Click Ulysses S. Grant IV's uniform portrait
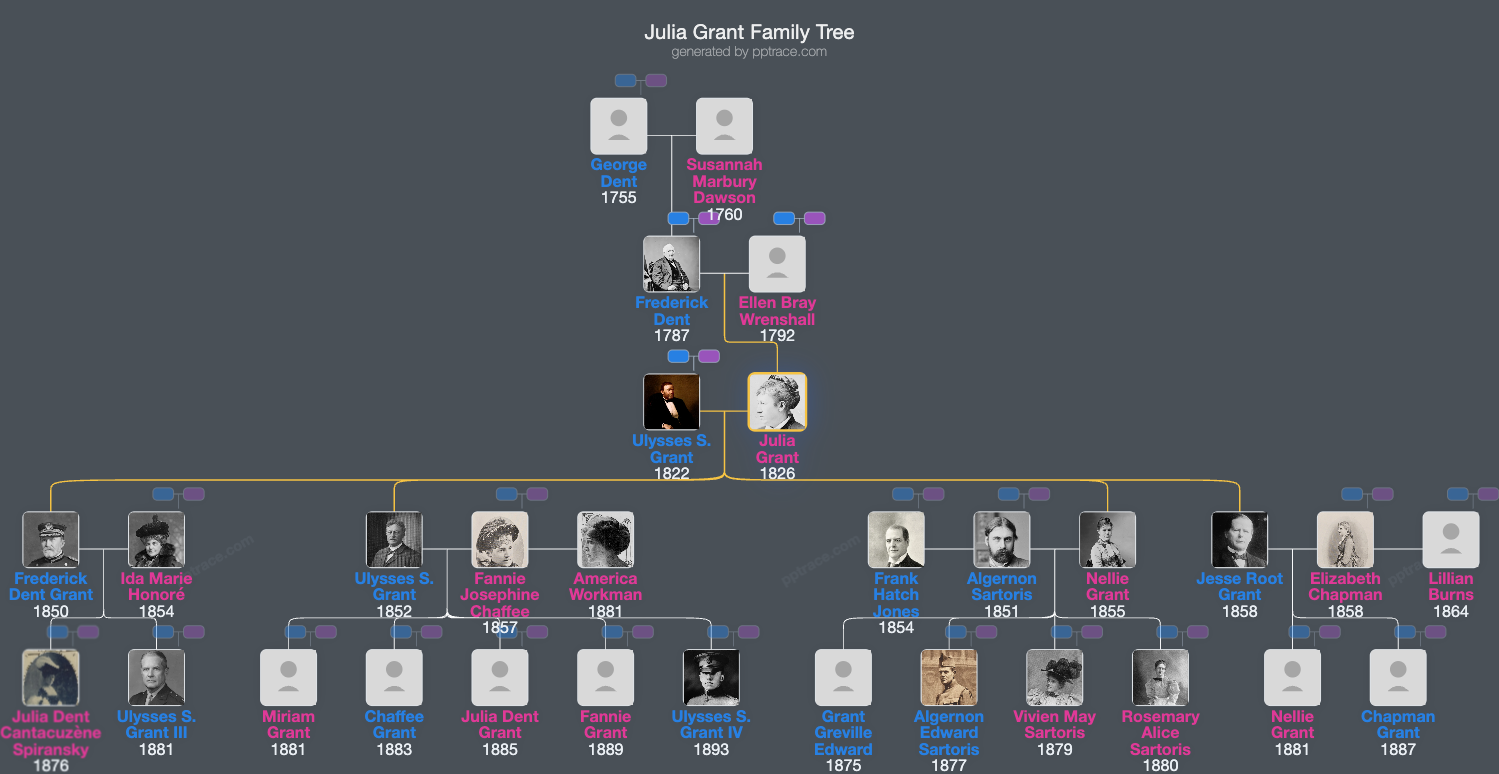This screenshot has width=1499, height=774. click(711, 677)
